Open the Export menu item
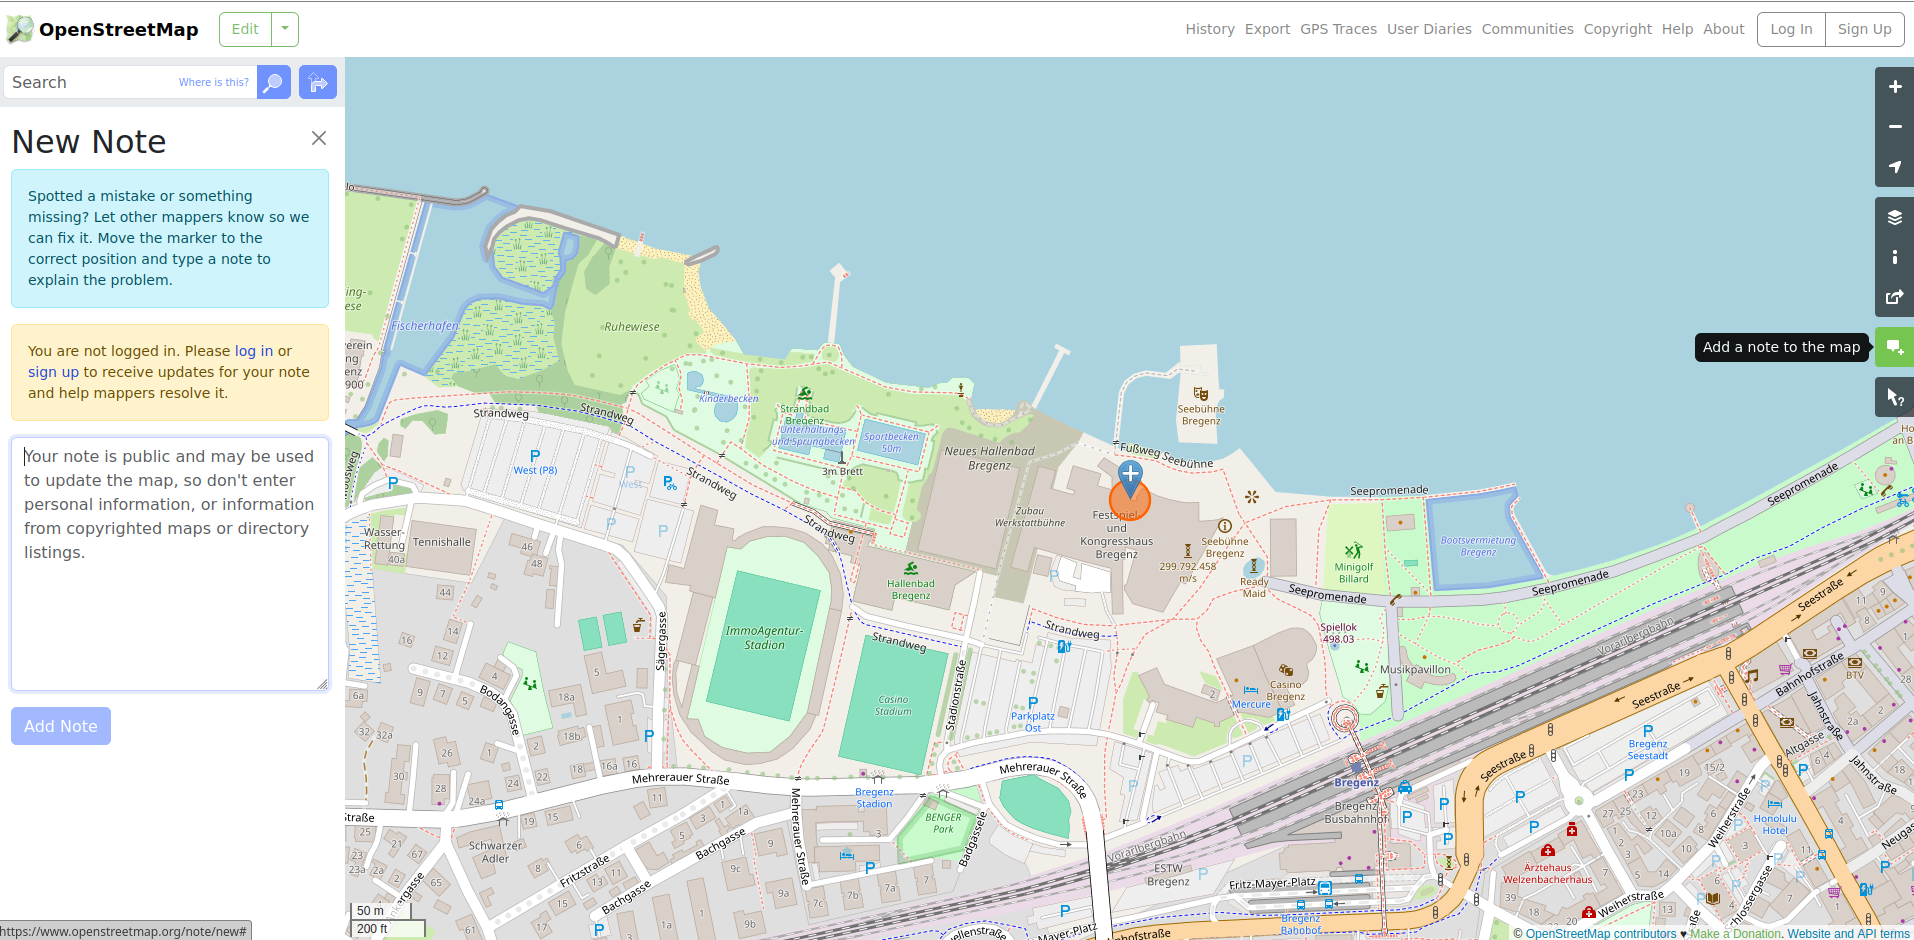Image resolution: width=1914 pixels, height=940 pixels. [1267, 29]
